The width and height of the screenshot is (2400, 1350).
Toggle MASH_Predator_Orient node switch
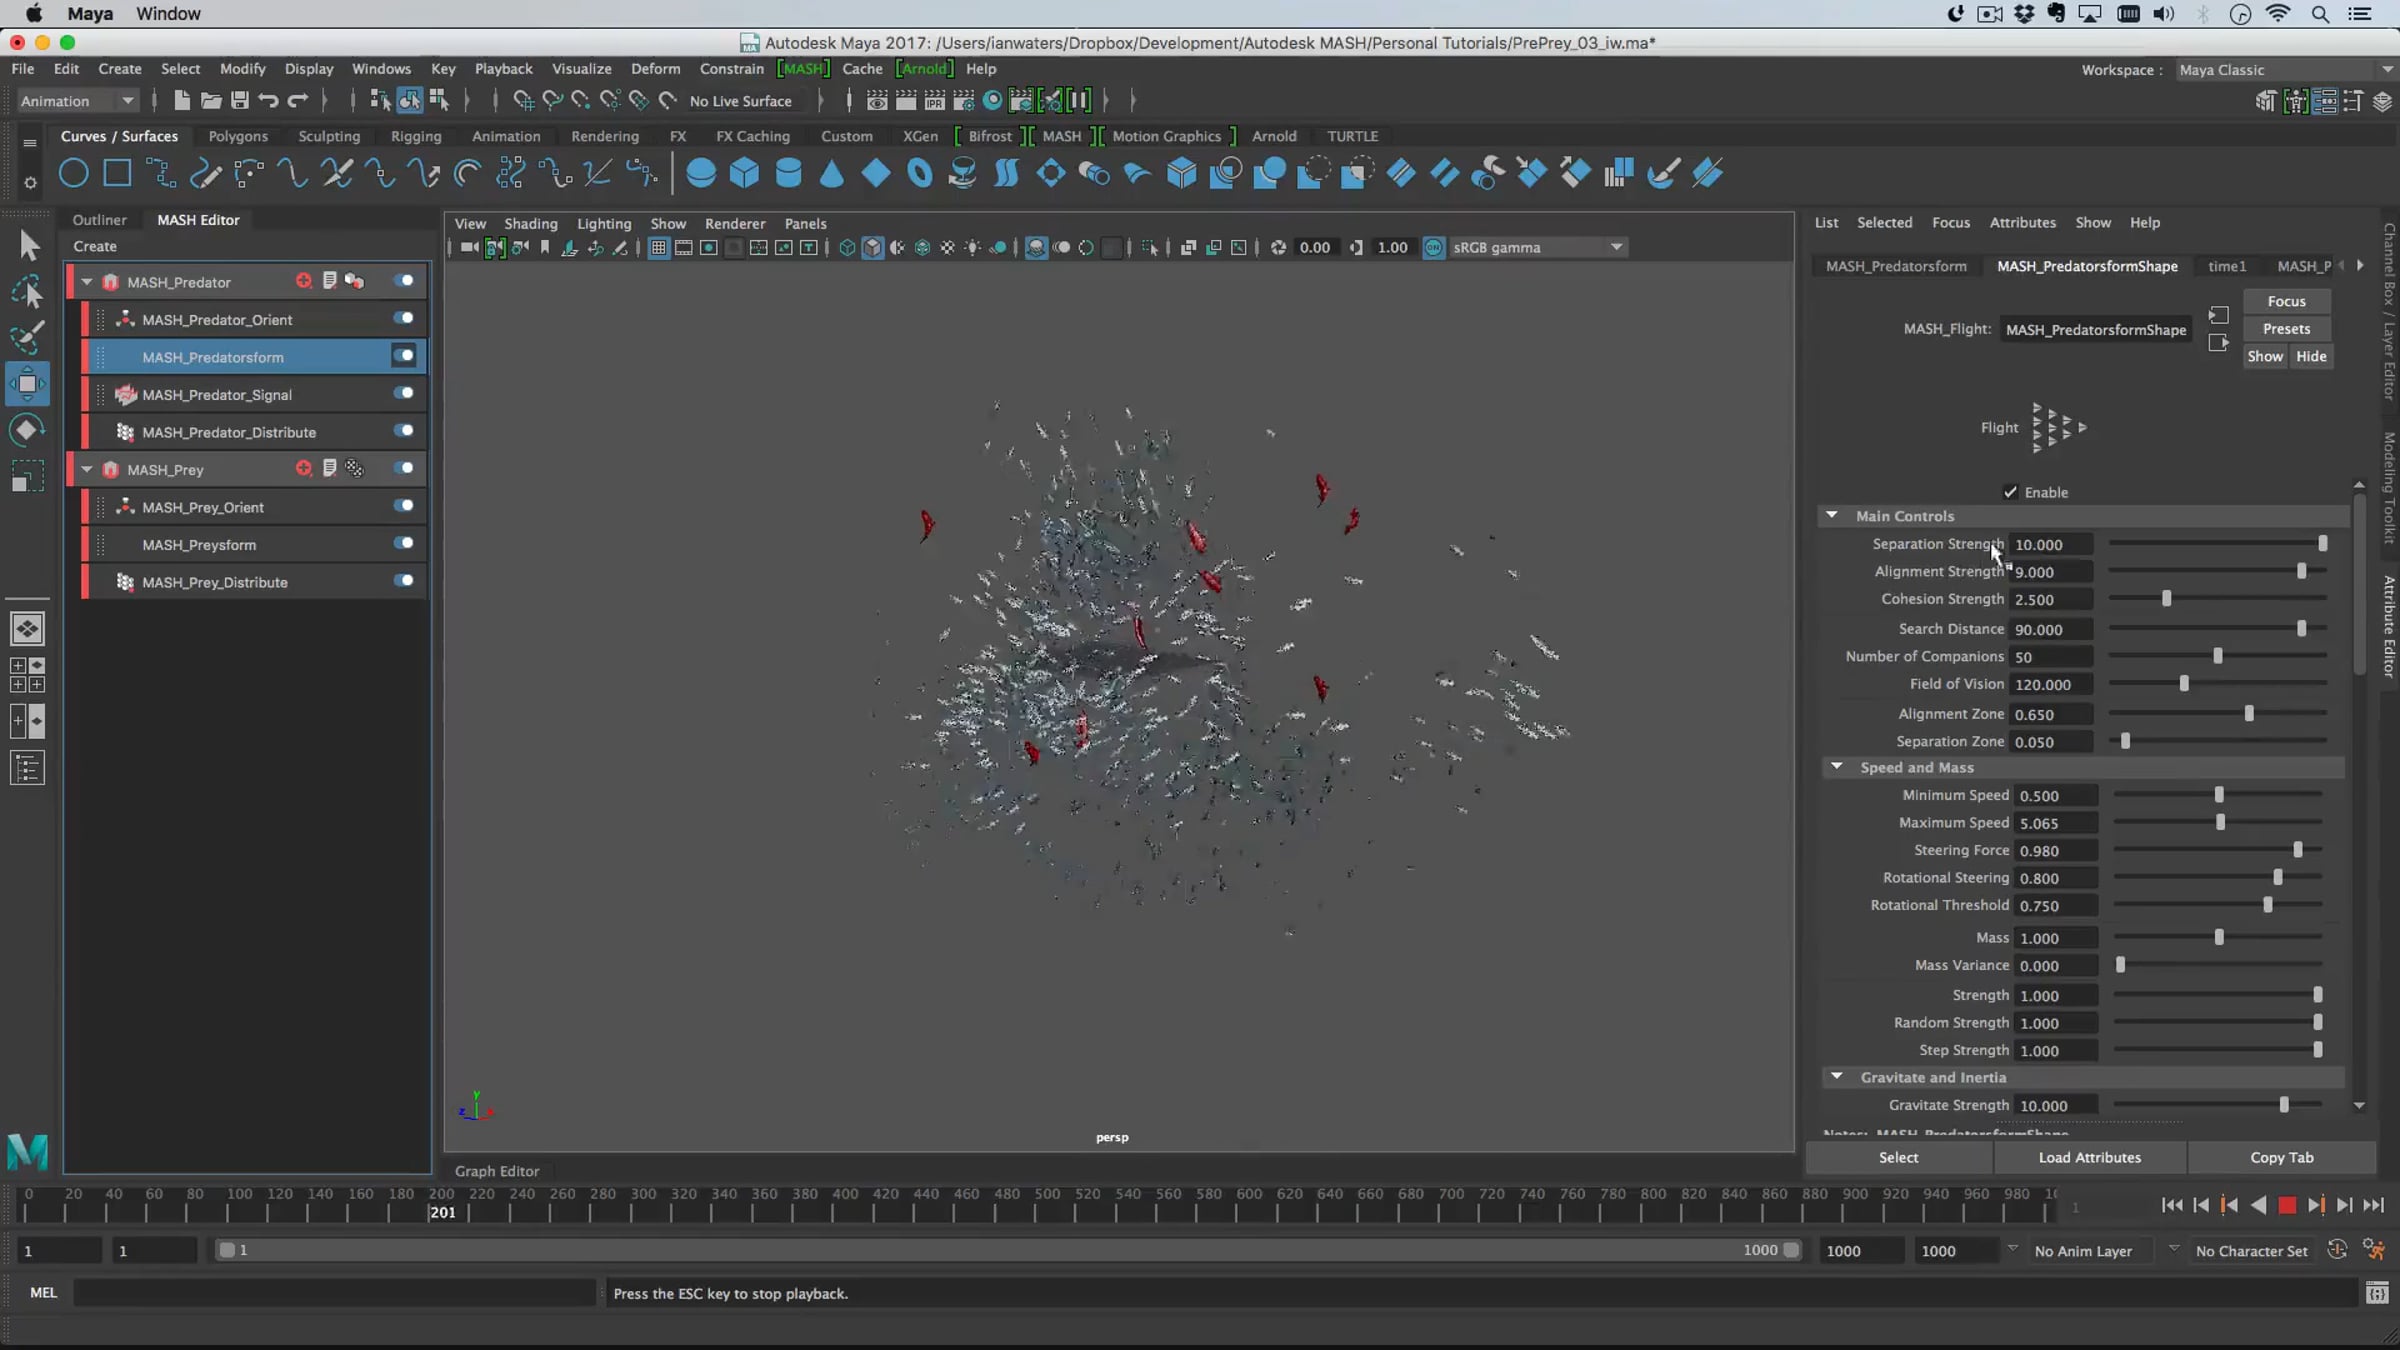coord(404,318)
